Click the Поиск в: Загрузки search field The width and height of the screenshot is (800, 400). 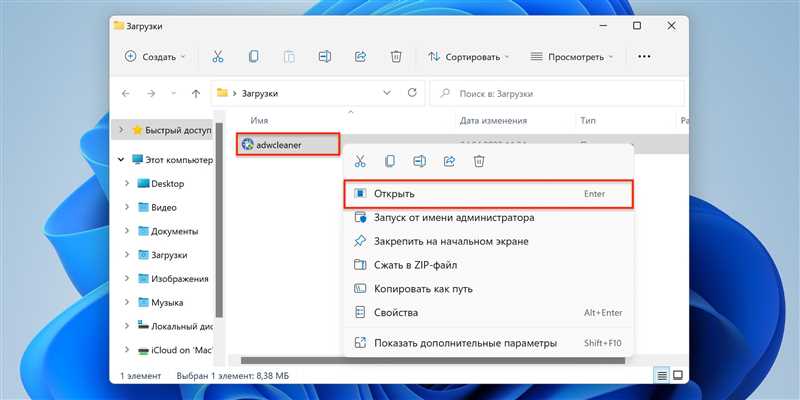[x=557, y=93]
